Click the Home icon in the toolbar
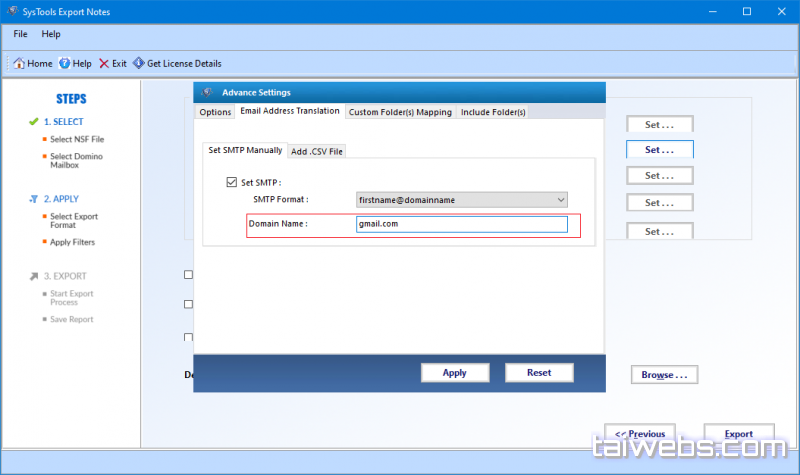 click(x=19, y=63)
